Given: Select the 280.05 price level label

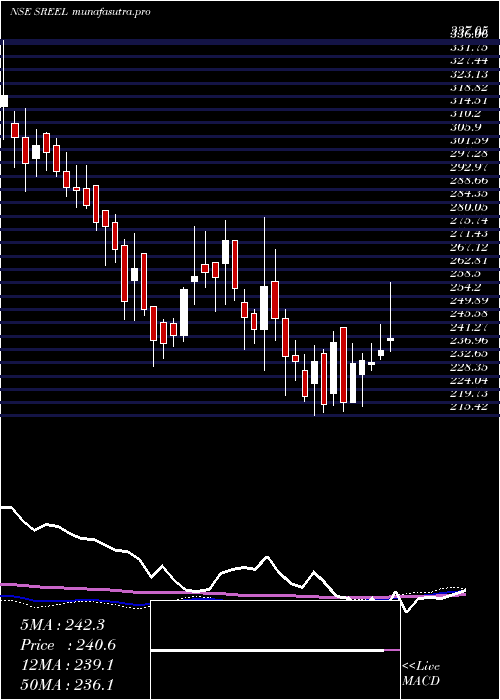Looking at the screenshot, I should click(x=469, y=207).
